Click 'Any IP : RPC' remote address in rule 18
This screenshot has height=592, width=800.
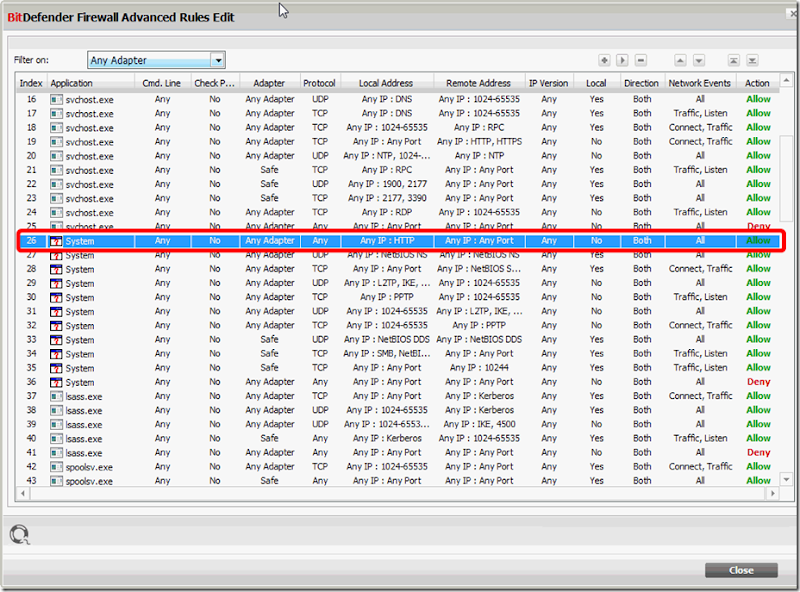tap(479, 127)
